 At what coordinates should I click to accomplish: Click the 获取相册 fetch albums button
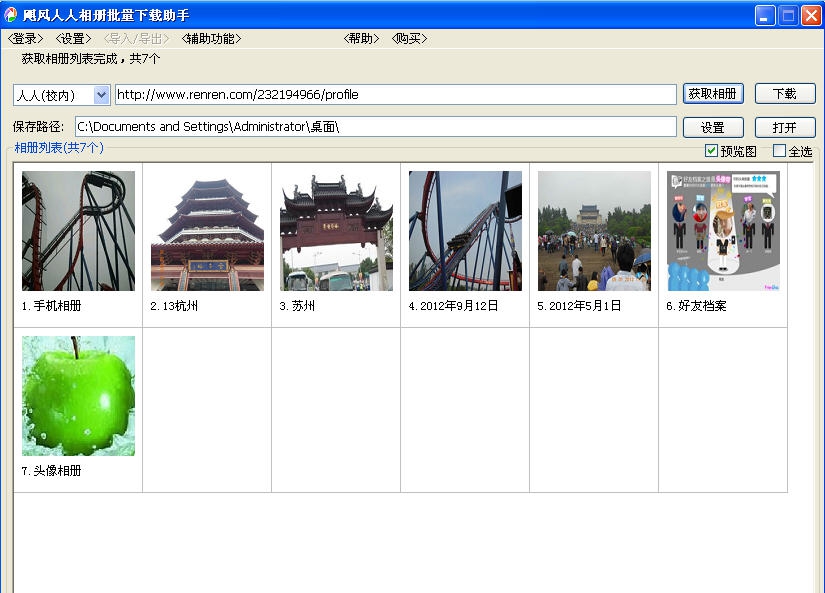[714, 93]
